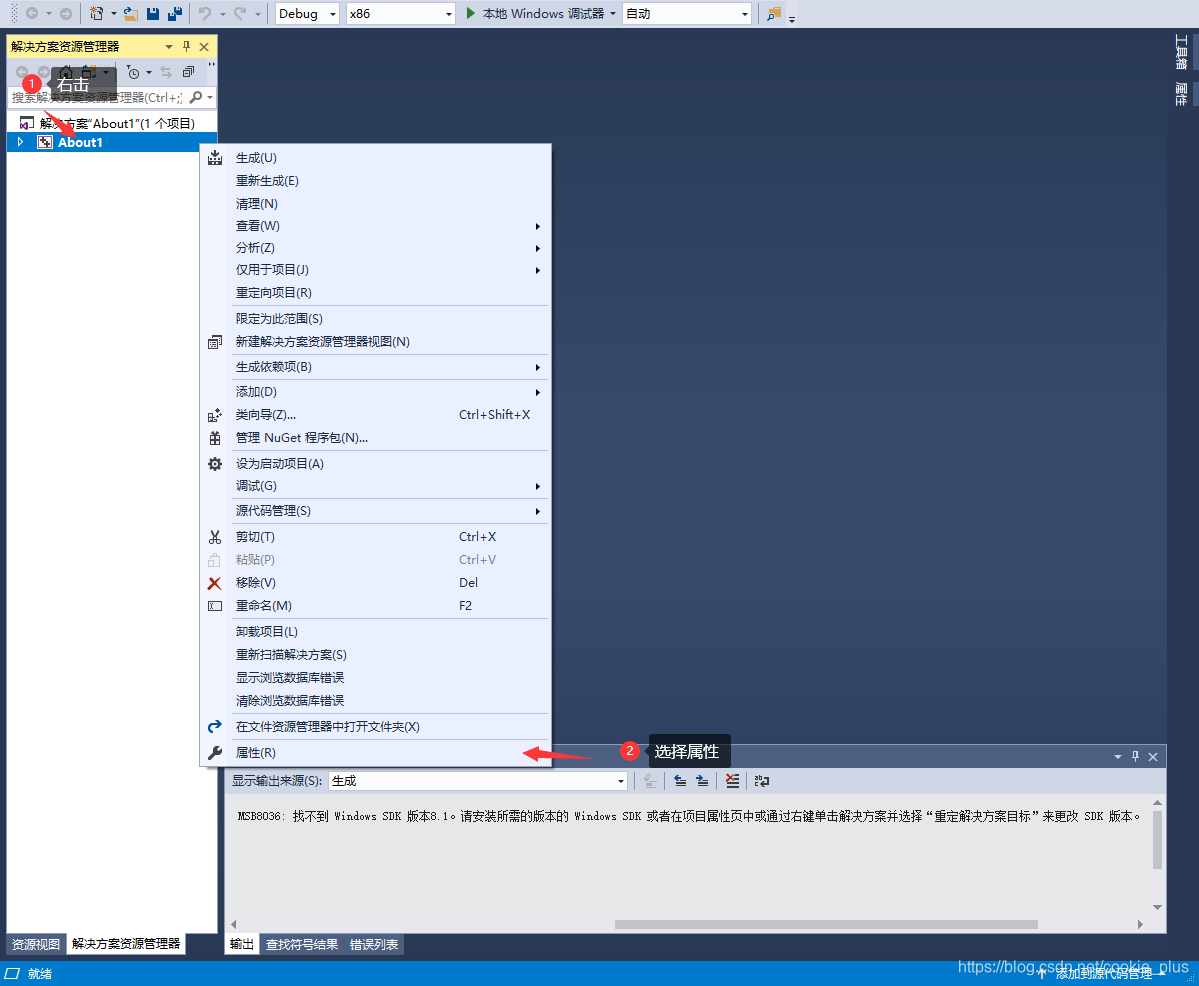Click the Save floppy disk icon
1199x986 pixels.
[153, 14]
